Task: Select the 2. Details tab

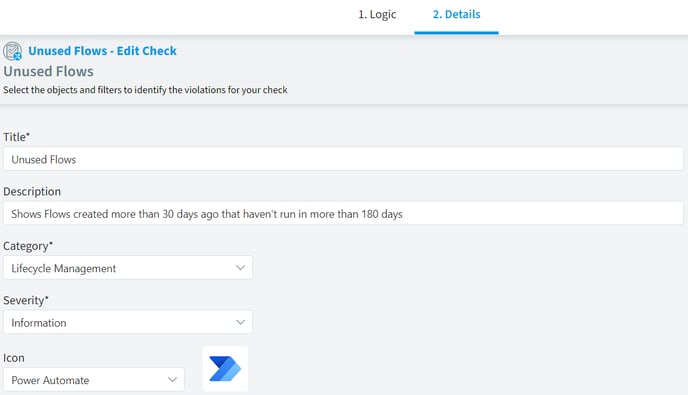Action: (x=456, y=14)
